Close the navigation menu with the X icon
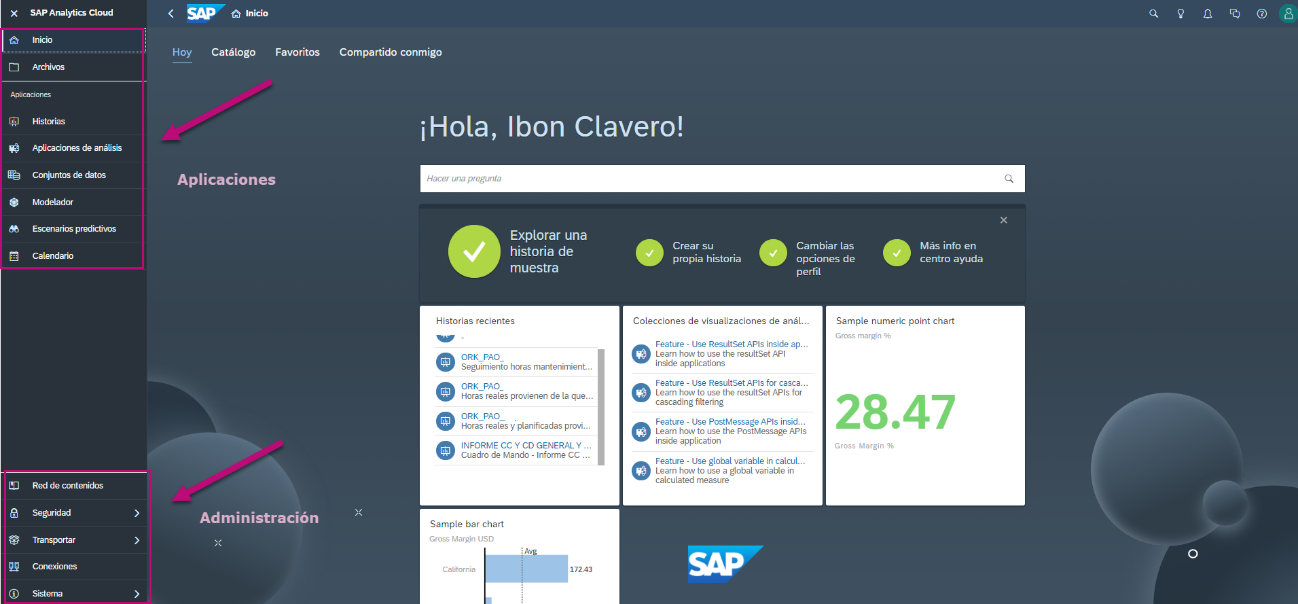 [14, 13]
